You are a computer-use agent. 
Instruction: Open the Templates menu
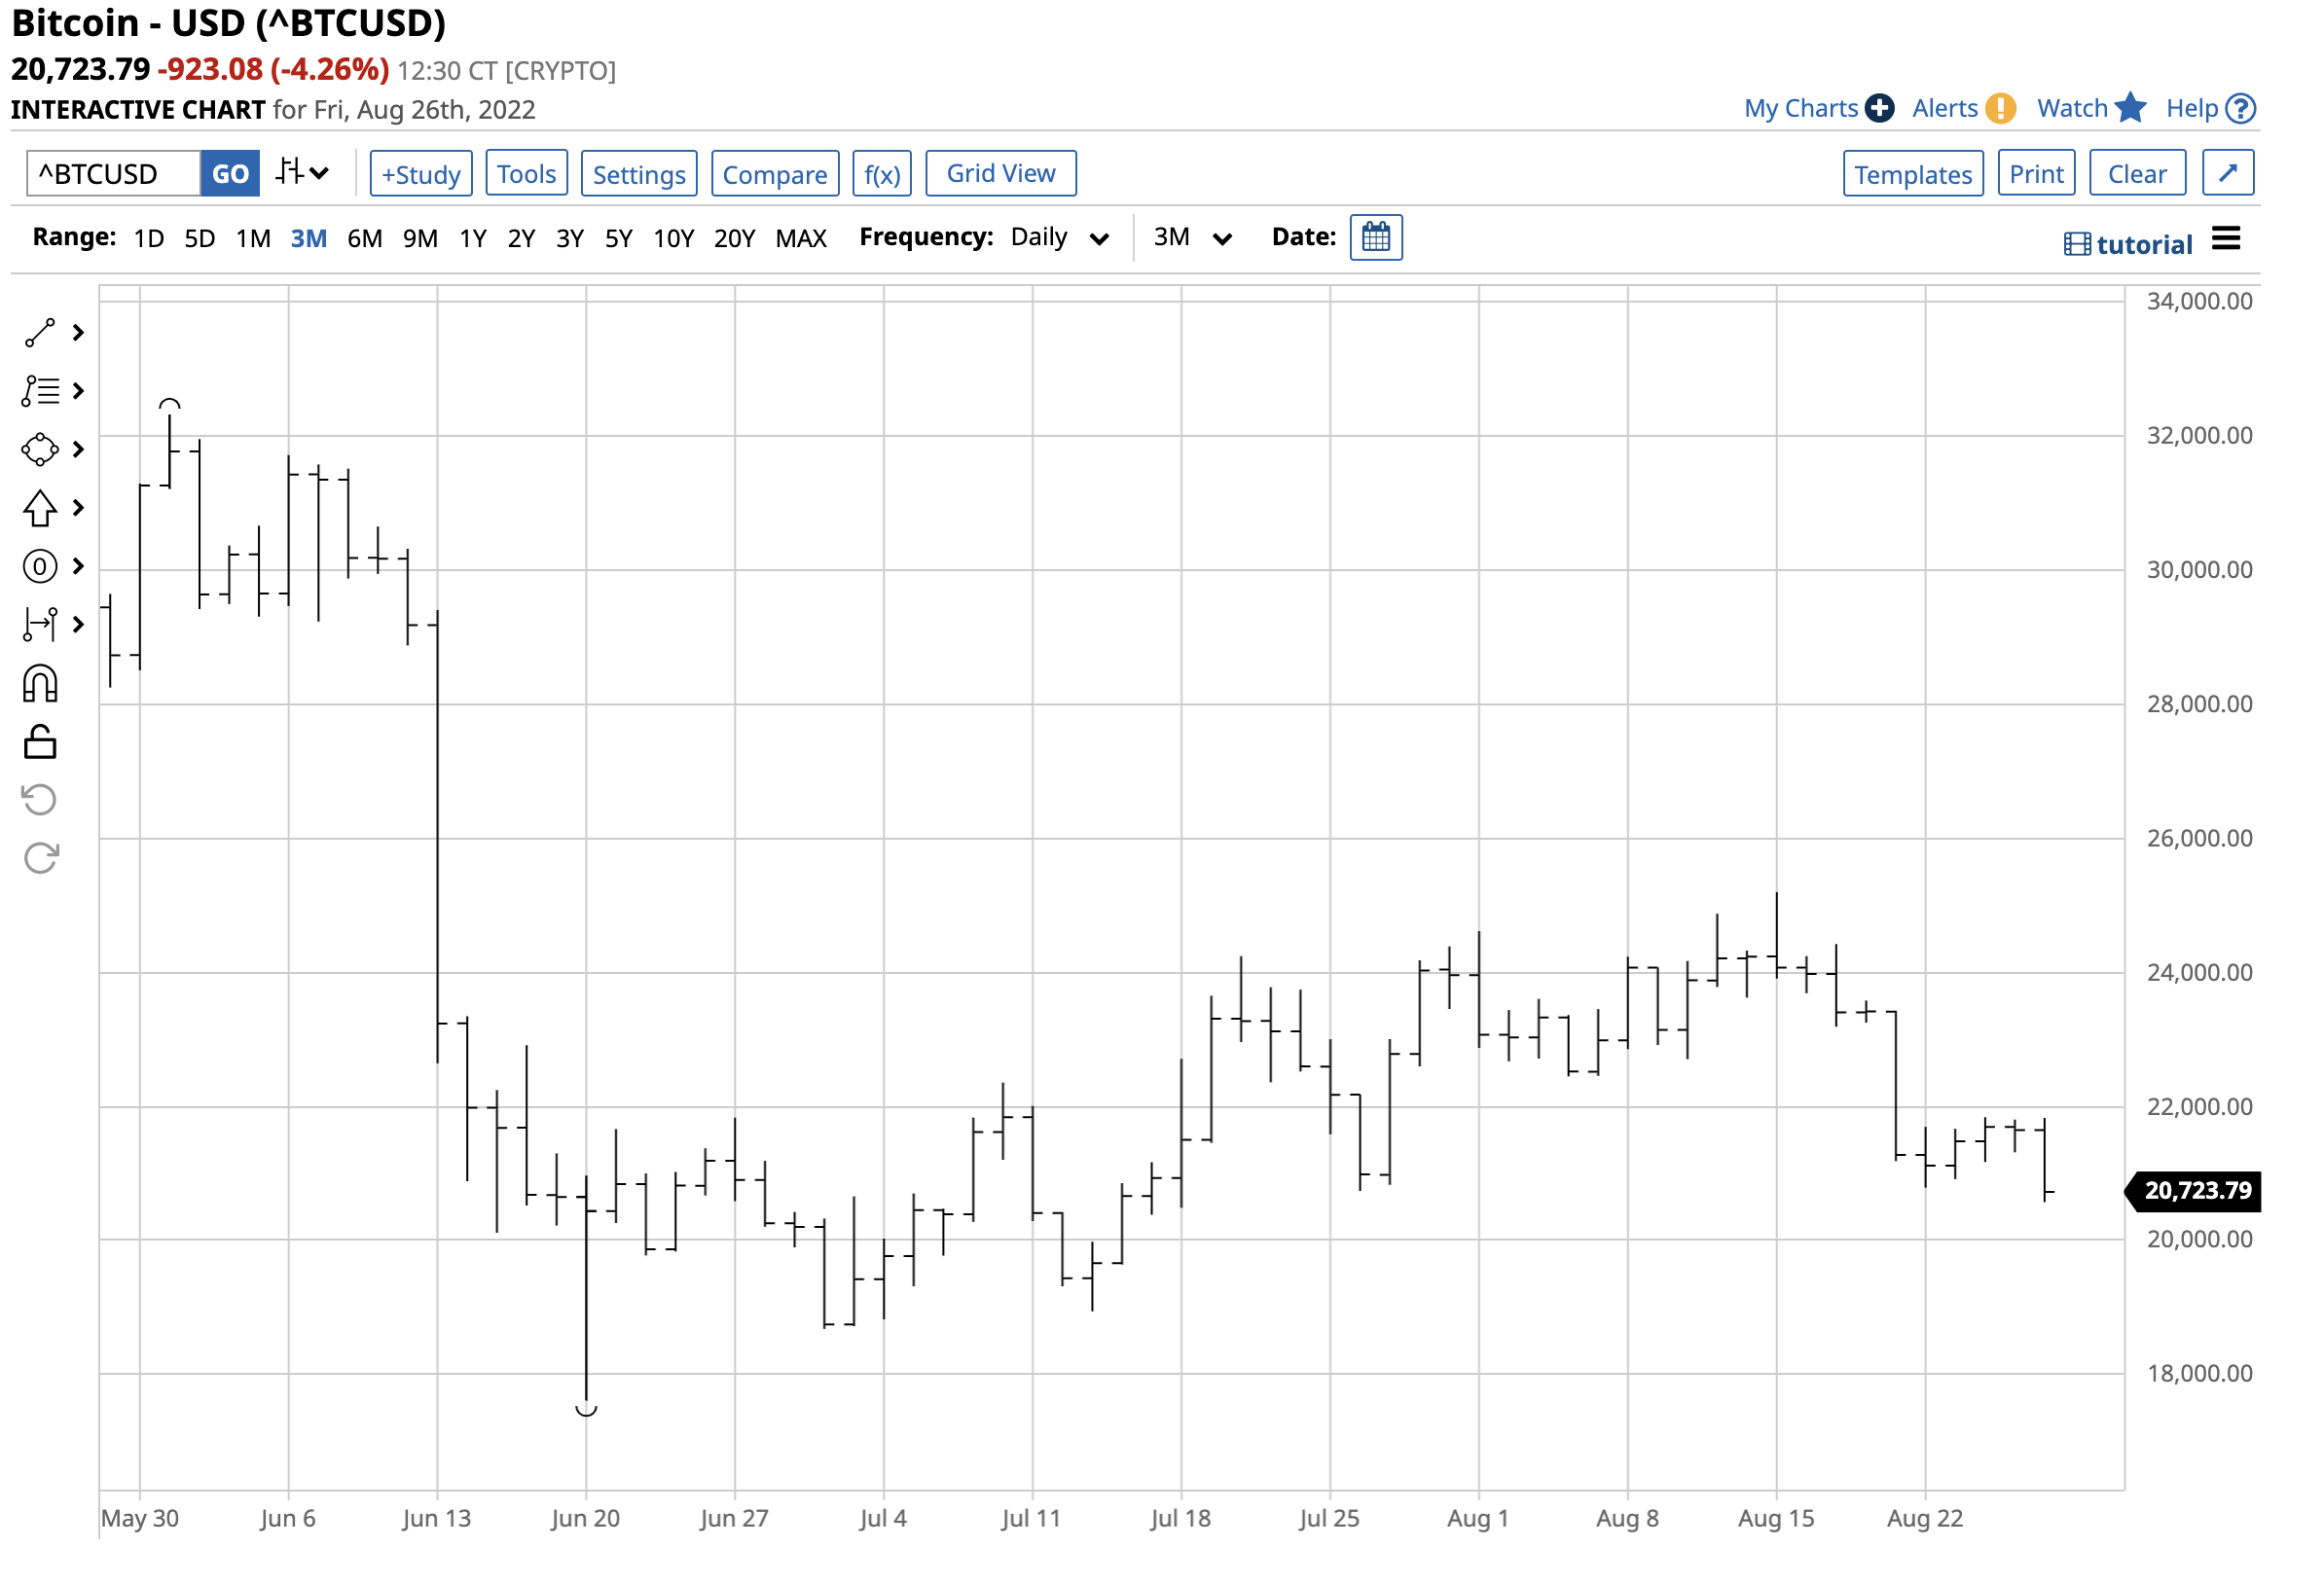click(x=1913, y=174)
